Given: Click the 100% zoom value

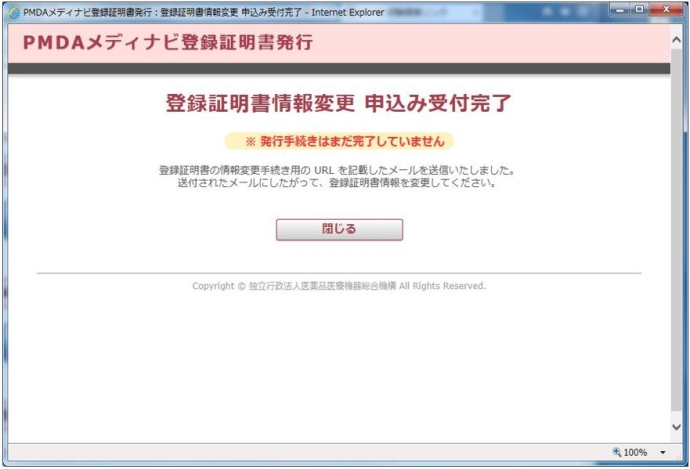Looking at the screenshot, I should pyautogui.click(x=635, y=452).
